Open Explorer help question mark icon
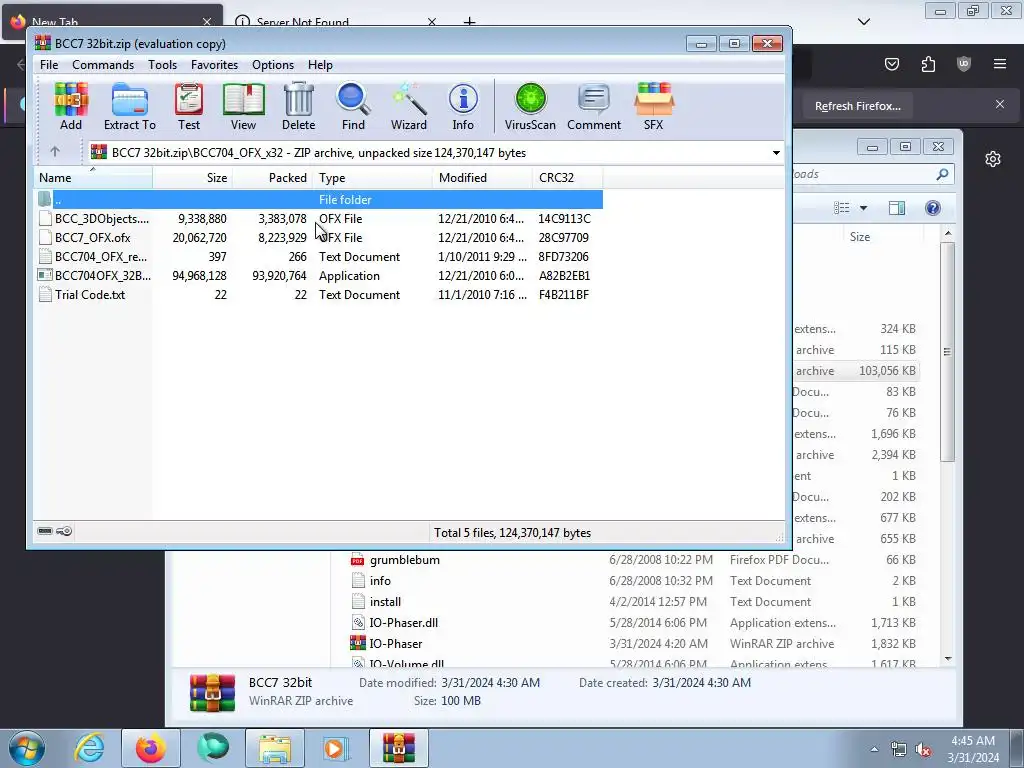 tap(933, 208)
